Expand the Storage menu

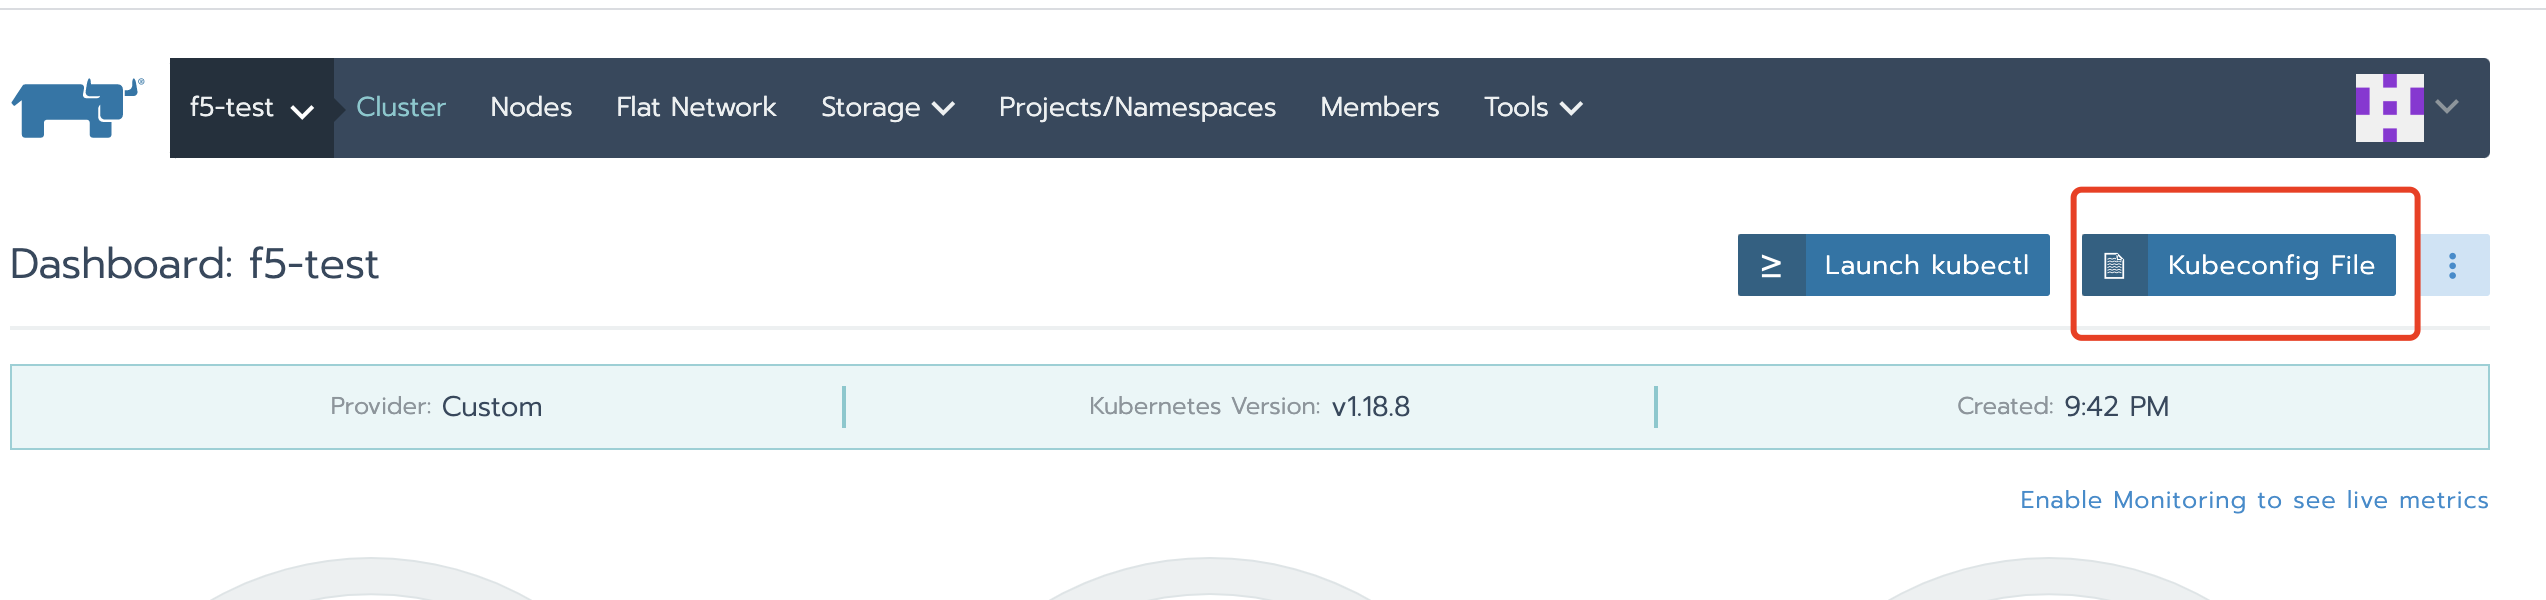(888, 107)
